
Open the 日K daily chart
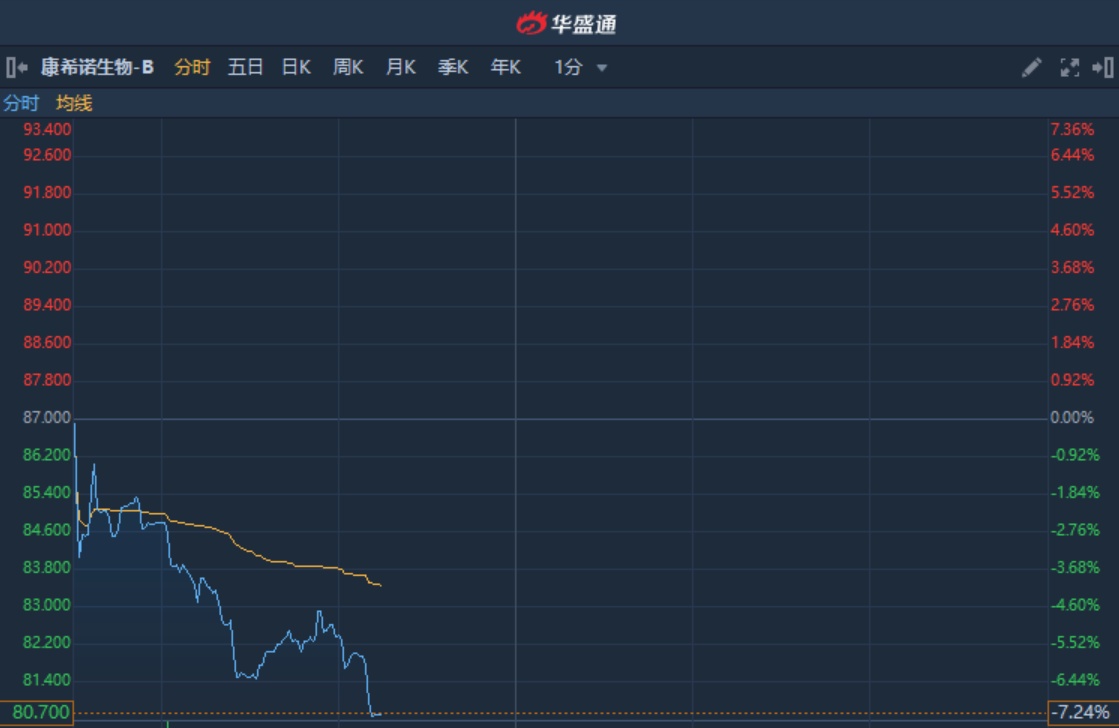296,68
